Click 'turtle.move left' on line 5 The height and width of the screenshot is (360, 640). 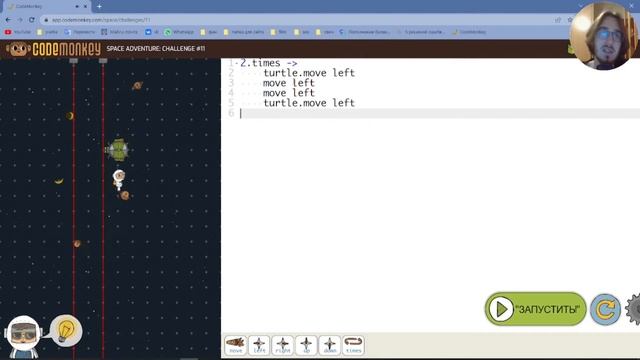(309, 103)
